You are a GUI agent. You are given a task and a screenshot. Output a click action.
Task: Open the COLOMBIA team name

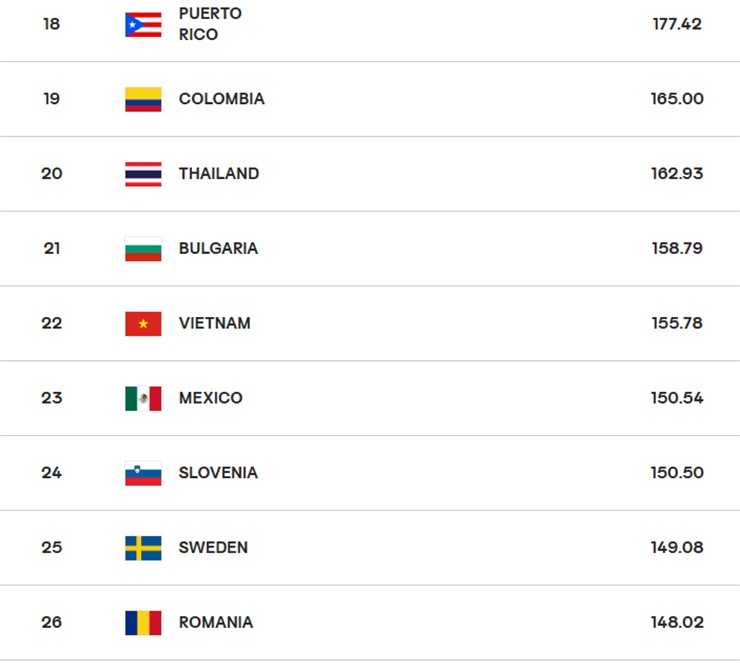tap(221, 99)
